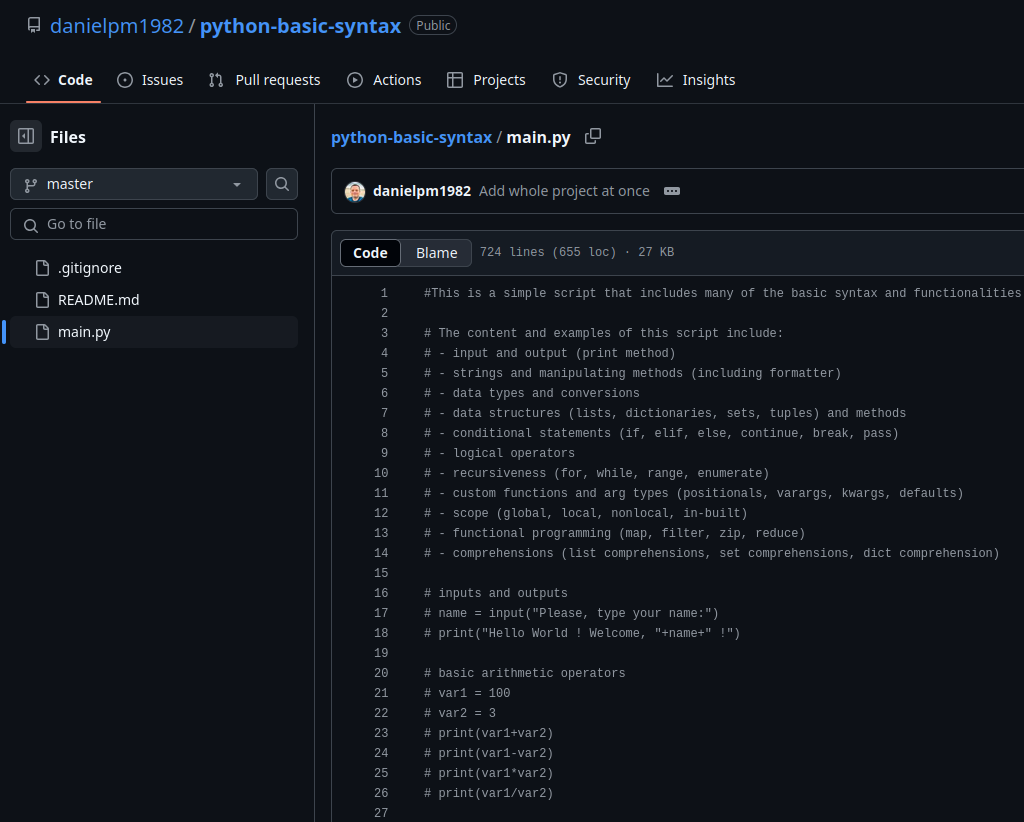Click the '# basic arithmetic operators' comment line
This screenshot has height=822, width=1024.
pos(524,673)
